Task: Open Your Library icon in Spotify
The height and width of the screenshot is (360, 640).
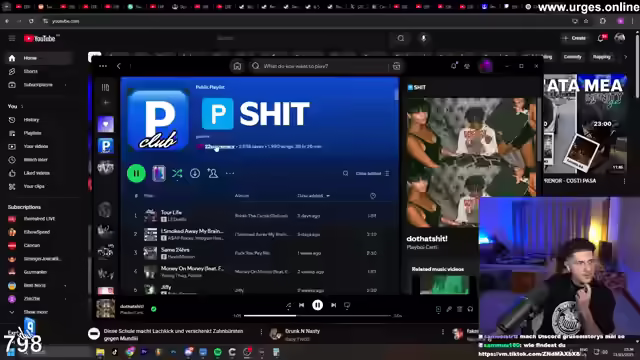Action: (105, 87)
